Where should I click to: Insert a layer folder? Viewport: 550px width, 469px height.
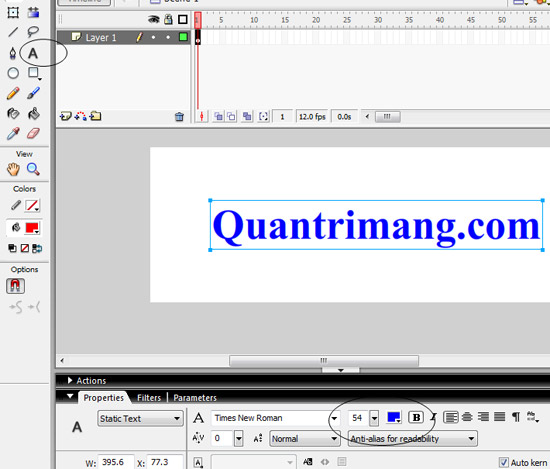[95, 116]
